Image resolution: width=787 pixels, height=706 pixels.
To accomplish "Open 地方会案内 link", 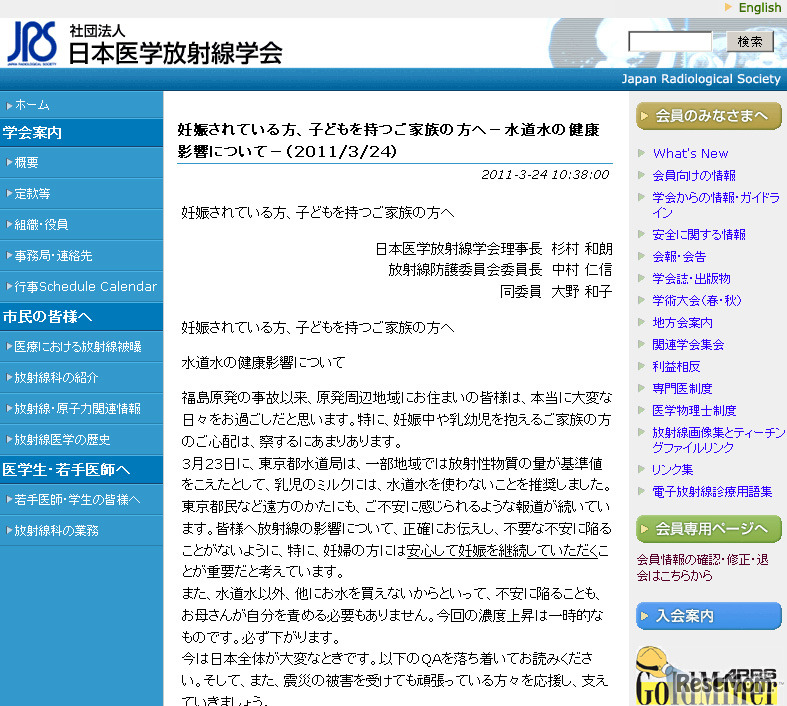I will coord(682,323).
